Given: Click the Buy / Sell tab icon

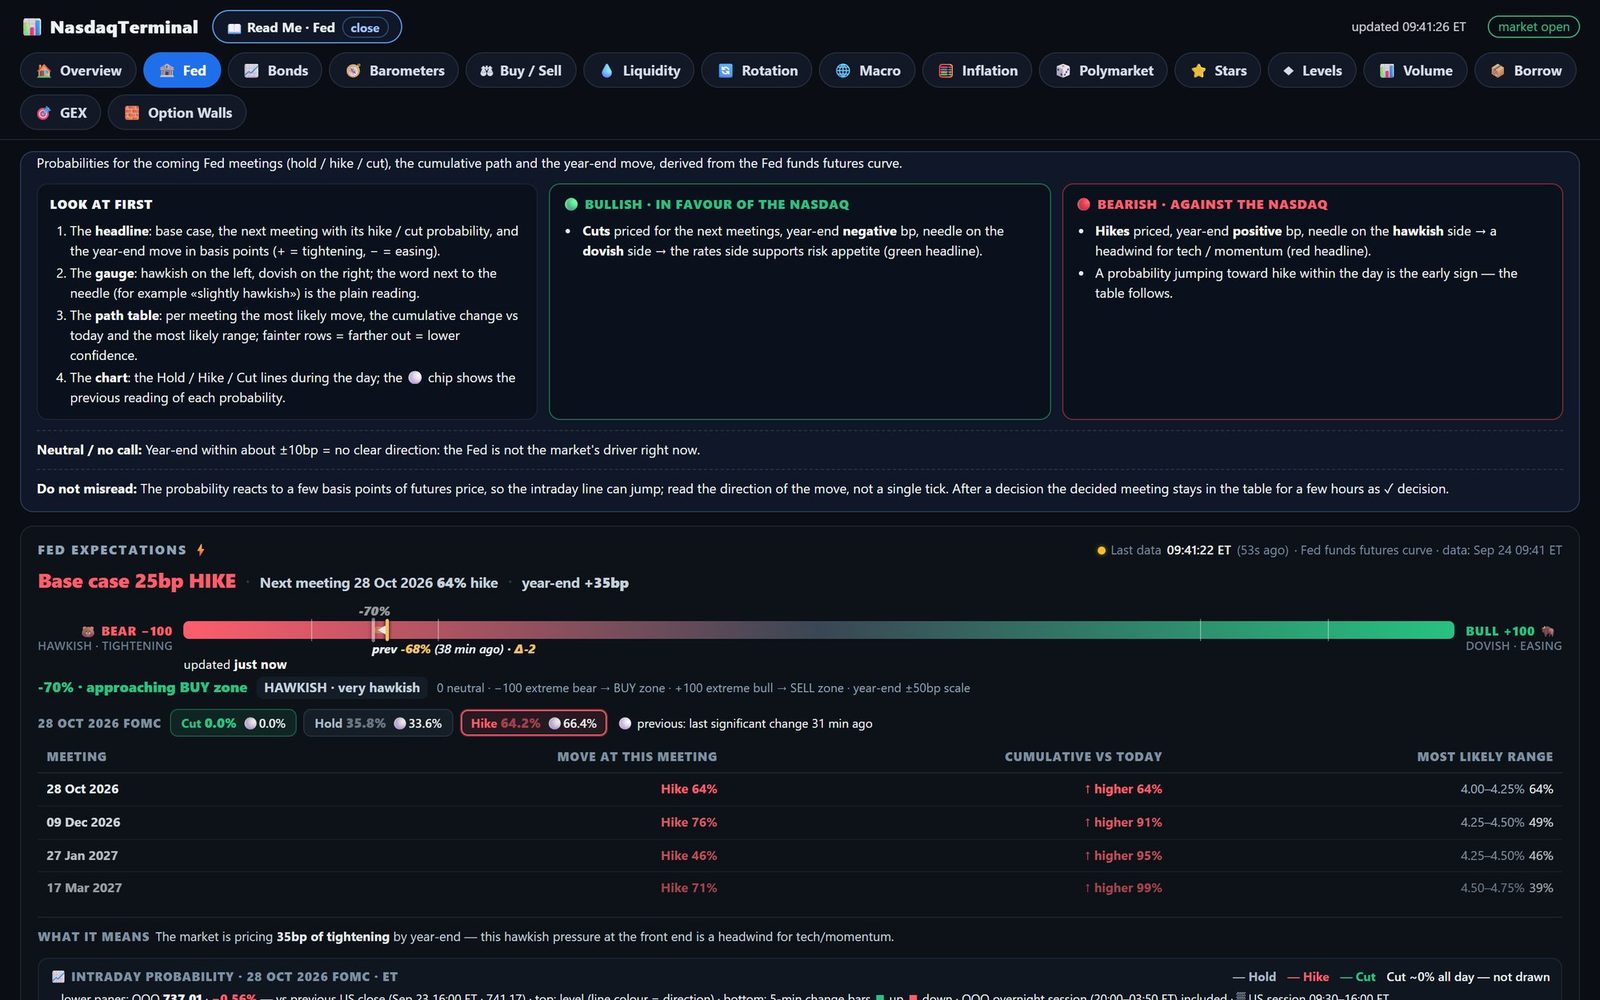Looking at the screenshot, I should [487, 71].
